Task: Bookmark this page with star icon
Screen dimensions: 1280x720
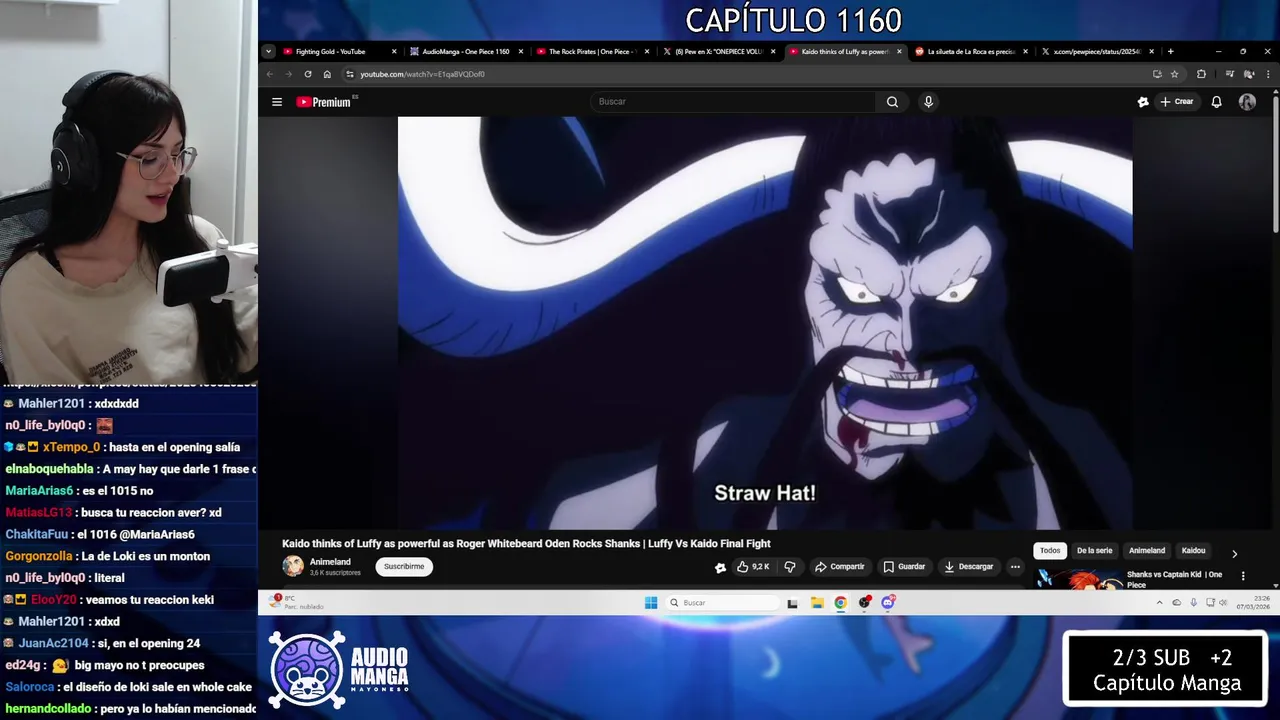Action: click(1174, 74)
